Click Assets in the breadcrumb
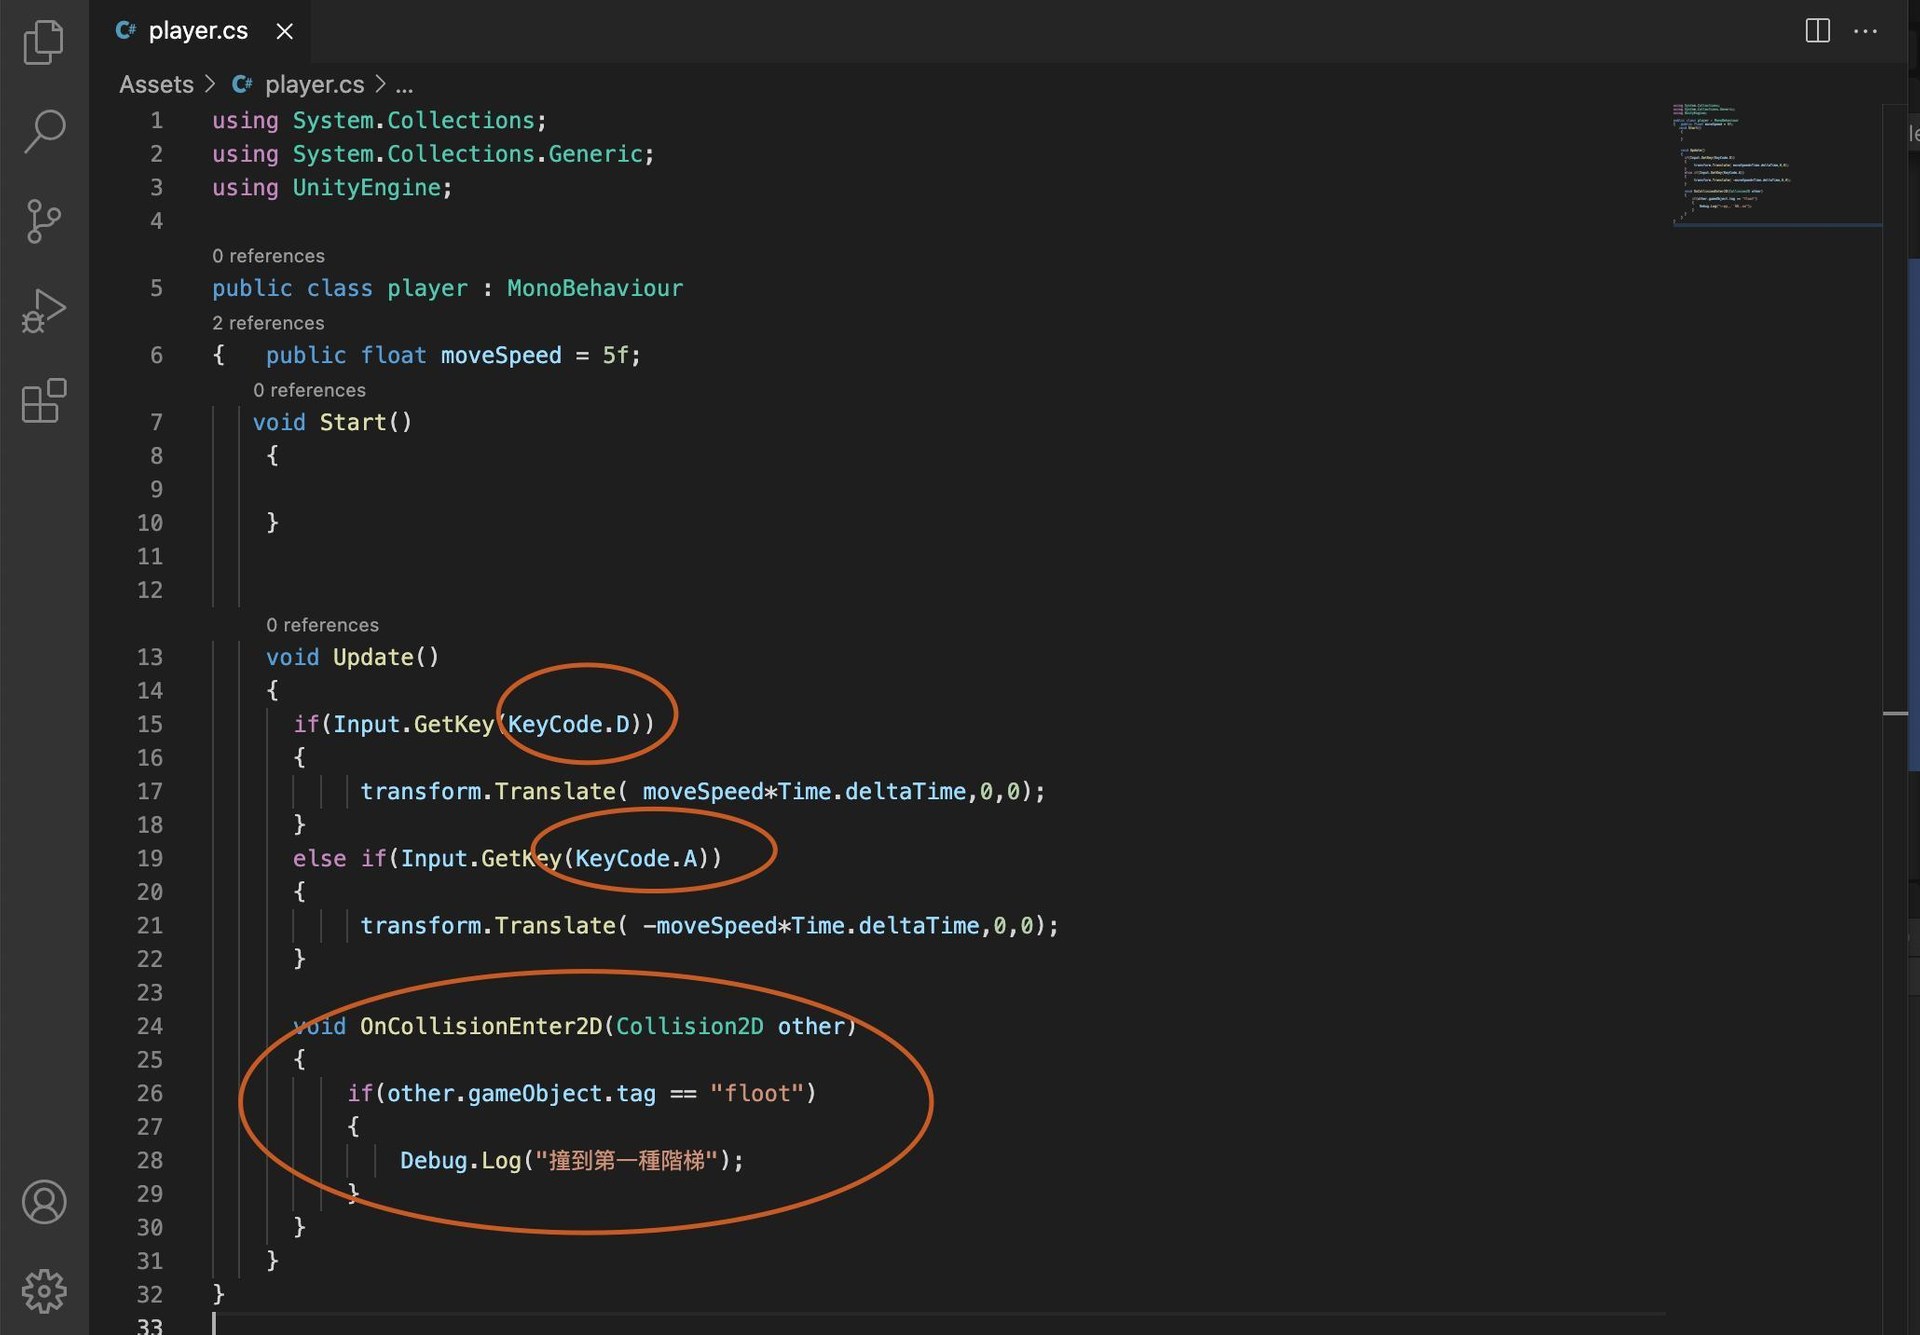Screen dimensions: 1920x1335 point(156,84)
